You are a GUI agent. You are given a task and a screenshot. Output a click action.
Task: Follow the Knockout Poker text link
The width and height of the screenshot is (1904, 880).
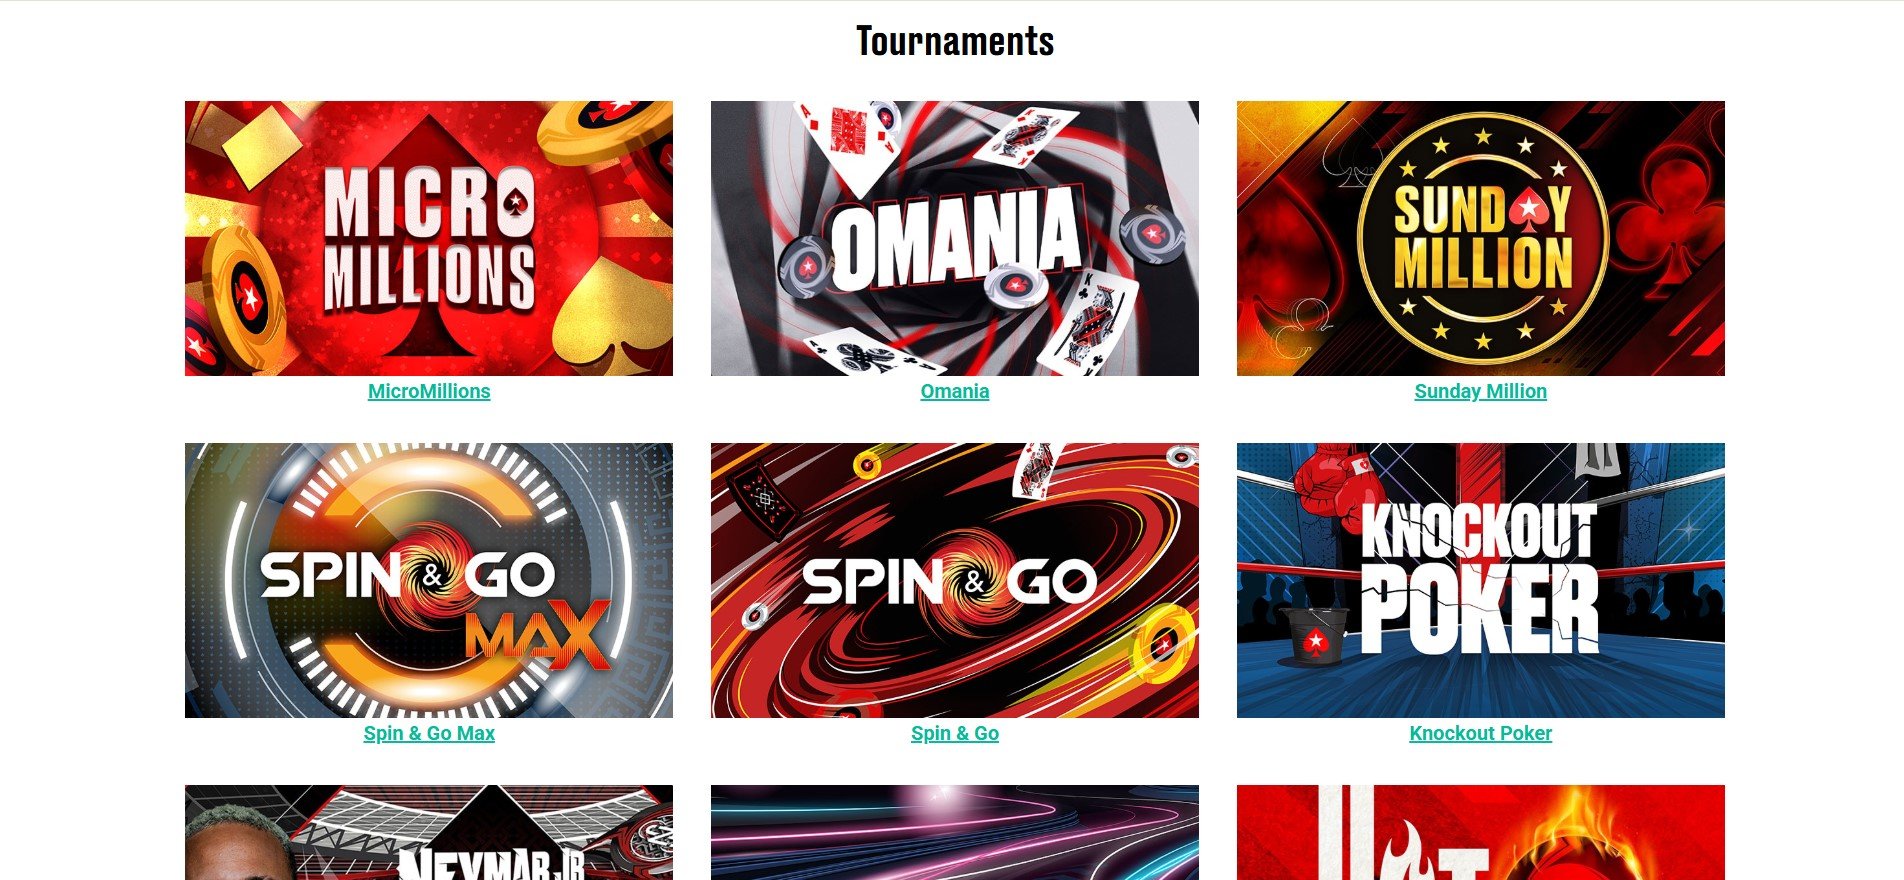point(1481,733)
